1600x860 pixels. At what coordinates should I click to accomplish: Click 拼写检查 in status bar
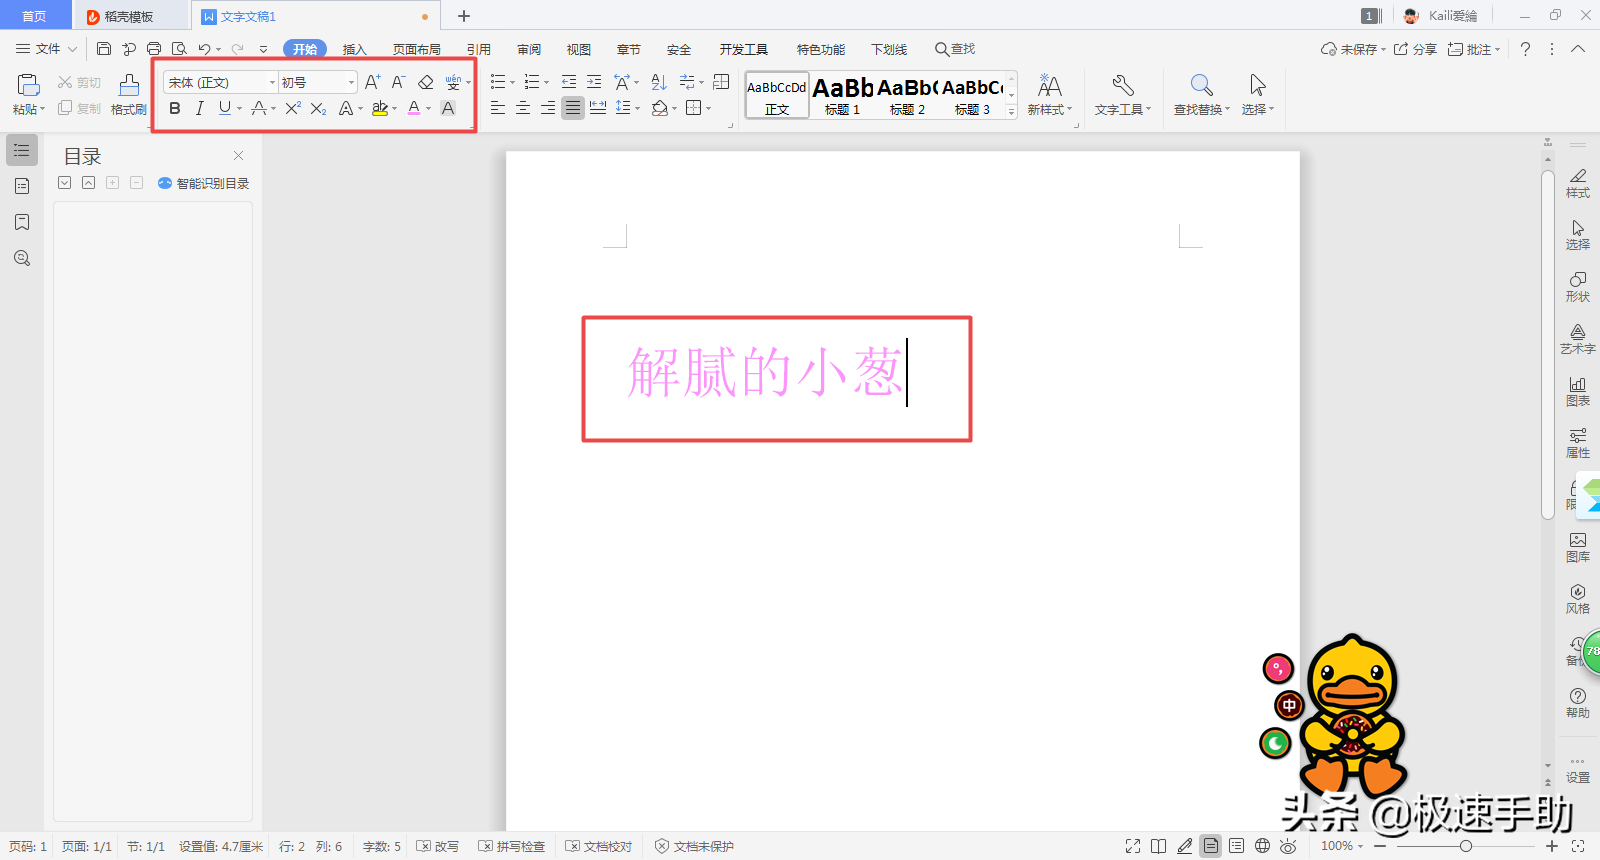click(512, 846)
